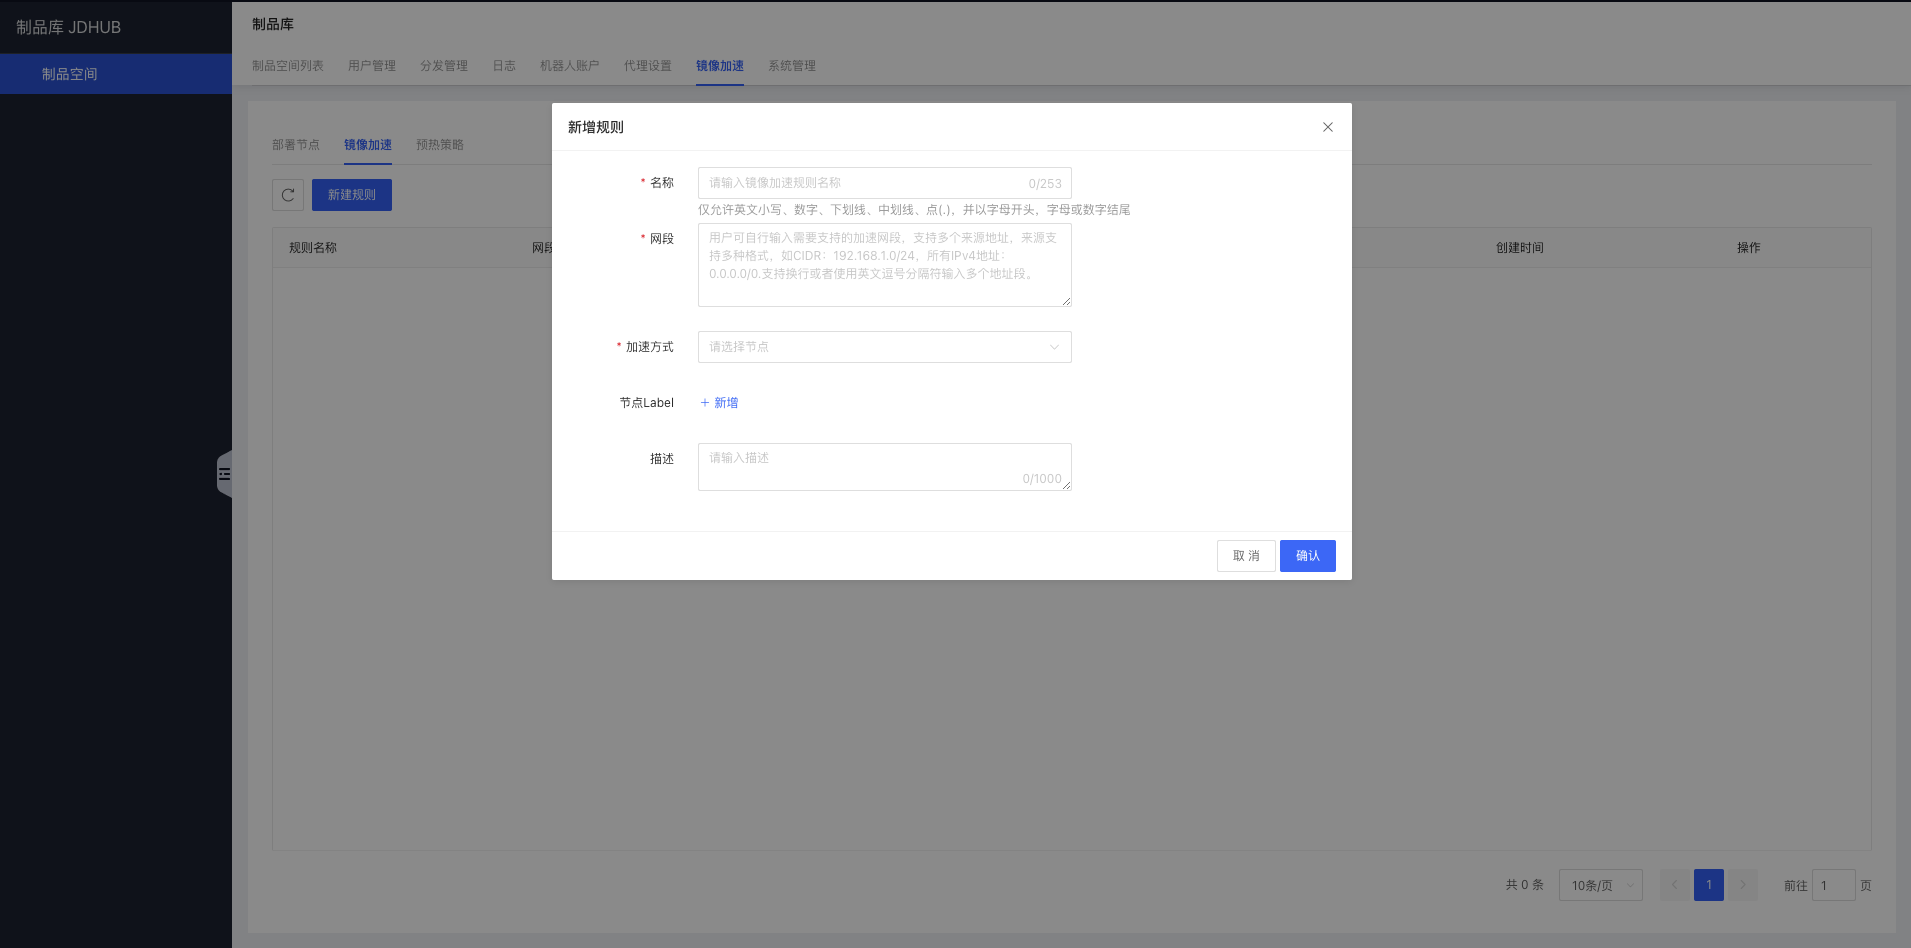Image resolution: width=1911 pixels, height=948 pixels.
Task: Open the 日志 tab
Action: (504, 66)
